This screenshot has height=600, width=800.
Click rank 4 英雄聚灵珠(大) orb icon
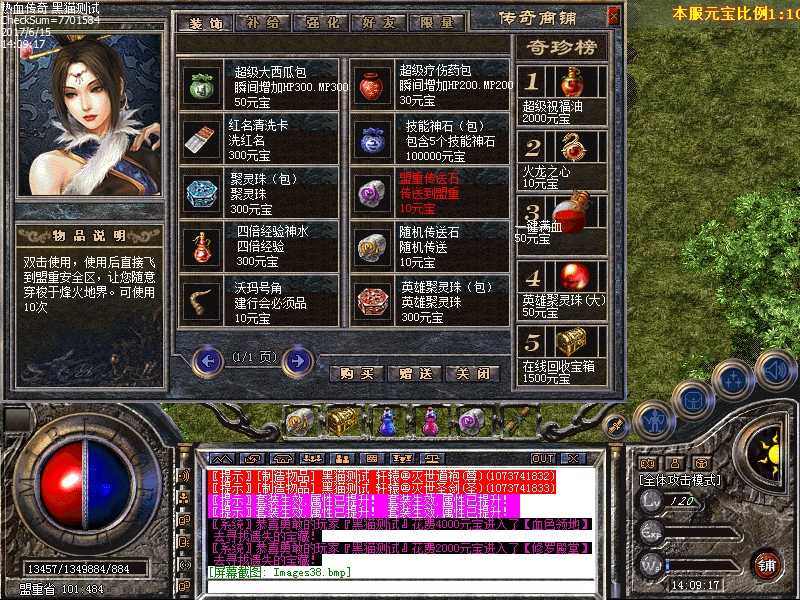[574, 277]
